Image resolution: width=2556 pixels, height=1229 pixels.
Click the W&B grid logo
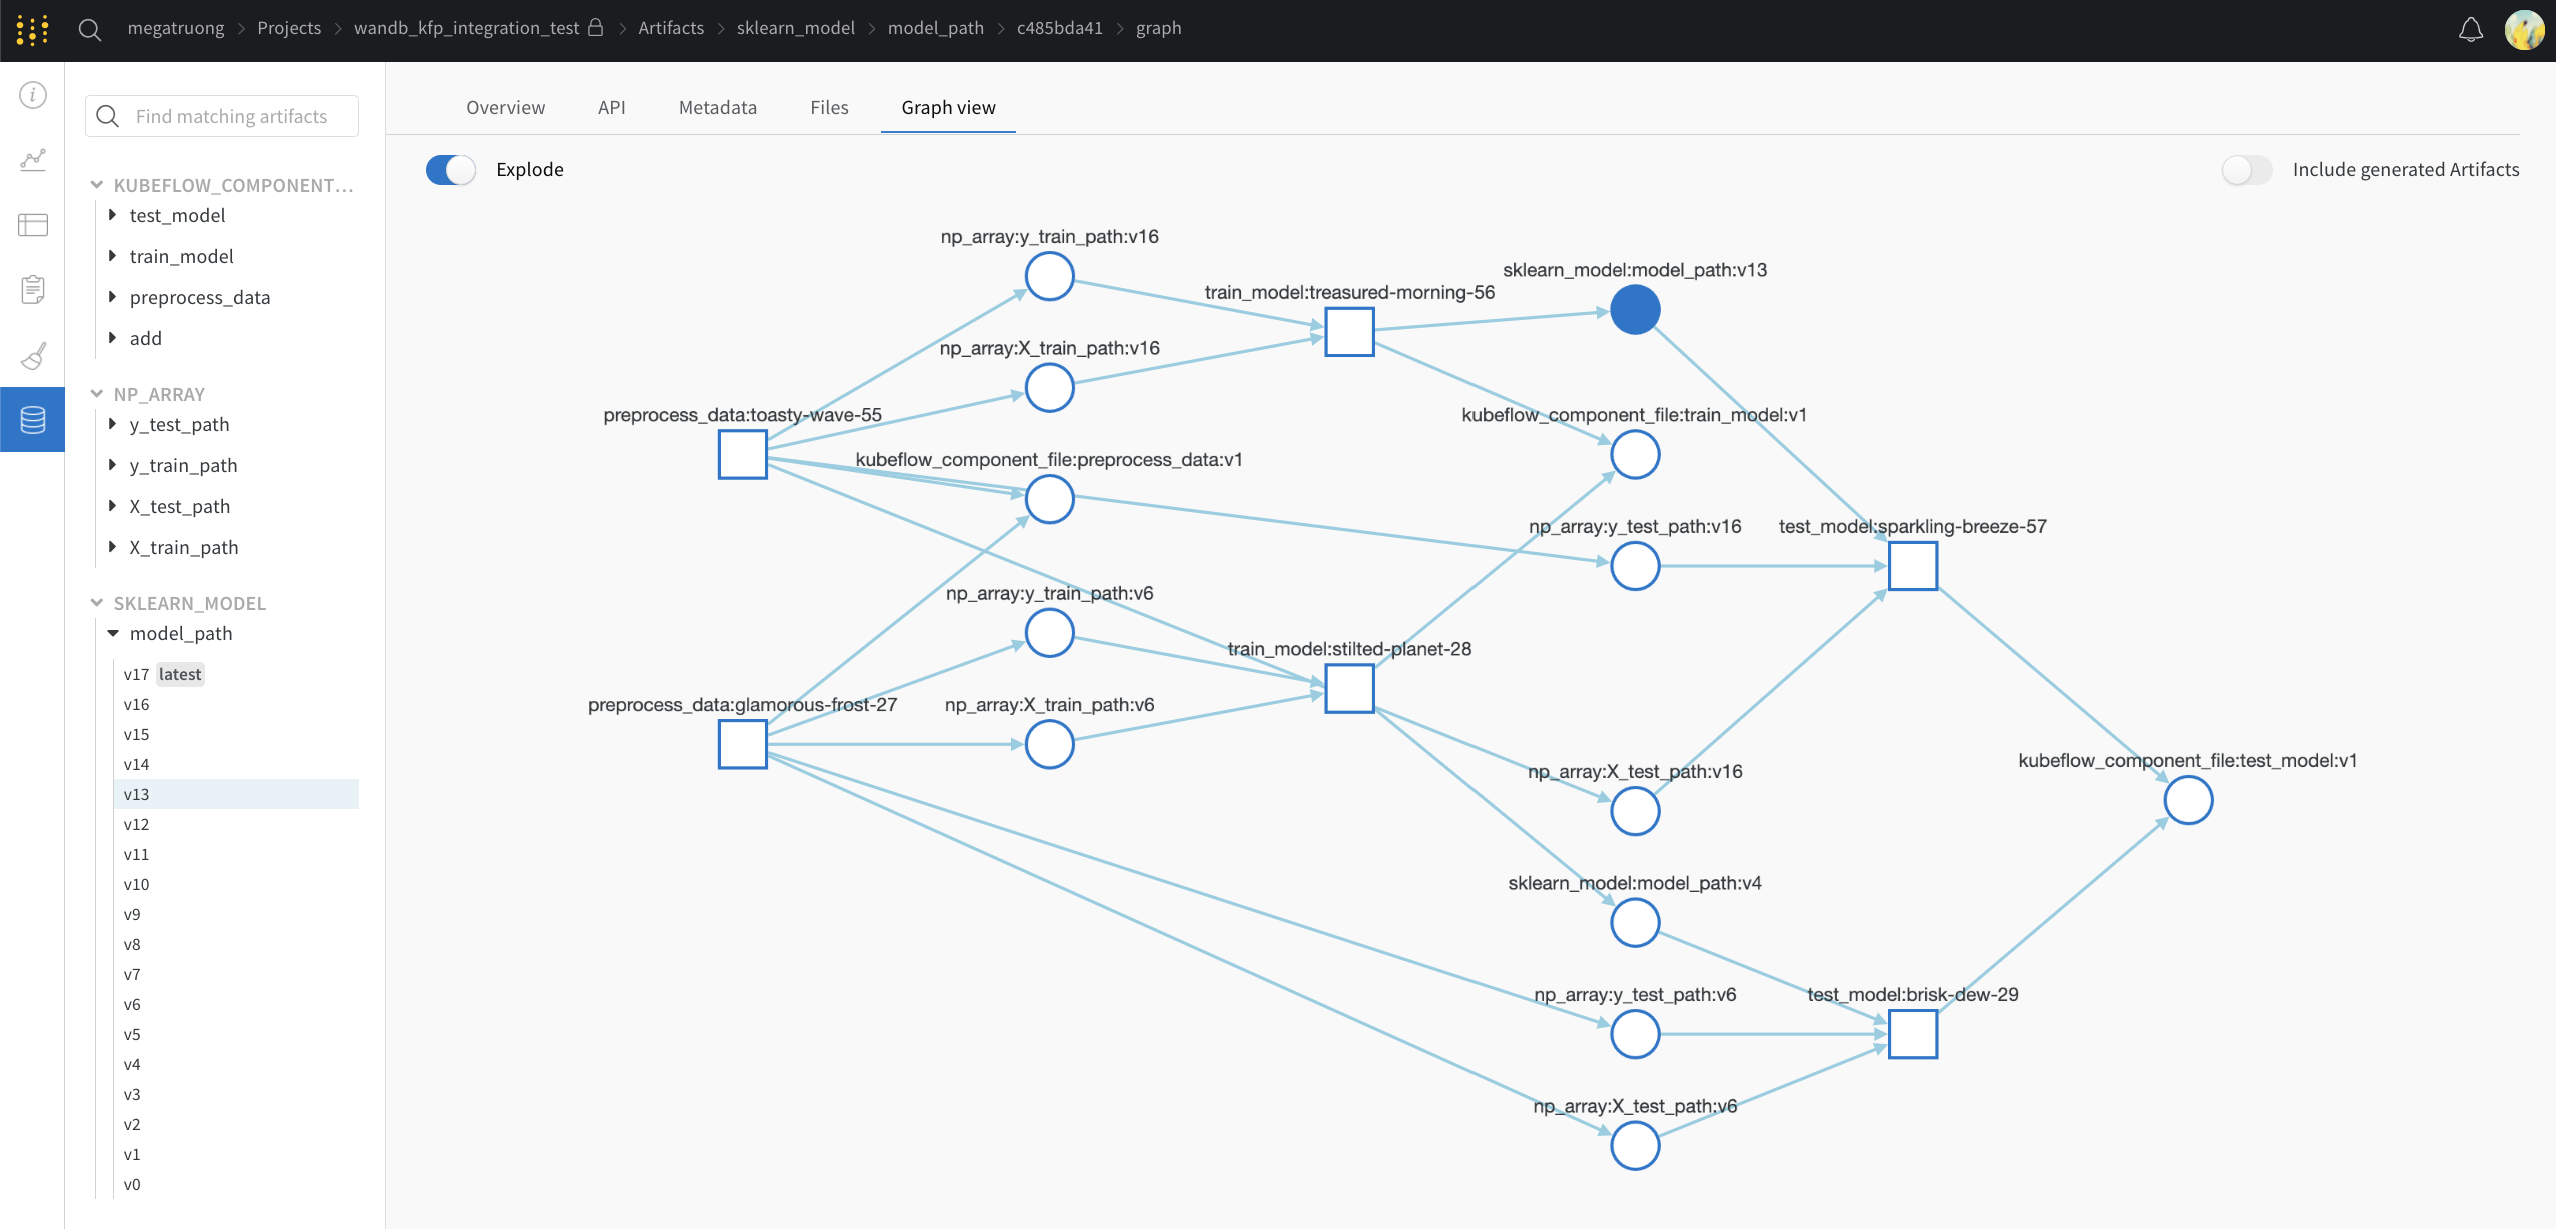point(32,29)
